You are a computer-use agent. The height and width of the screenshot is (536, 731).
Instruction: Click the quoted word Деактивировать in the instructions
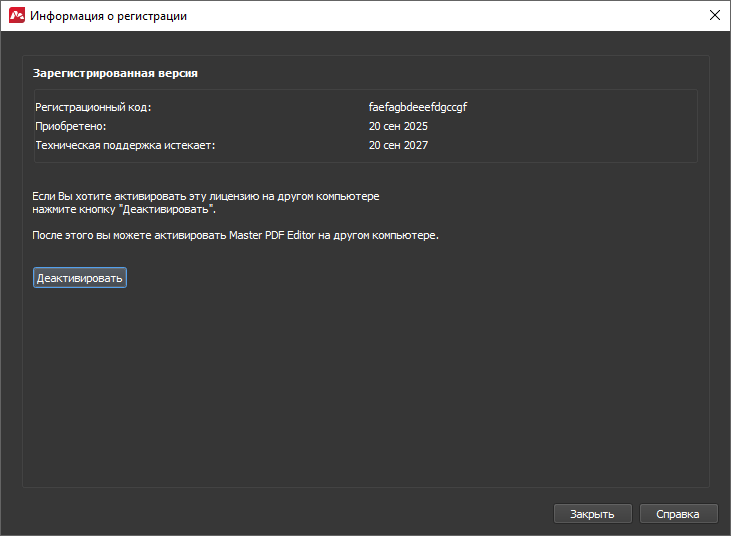click(169, 210)
